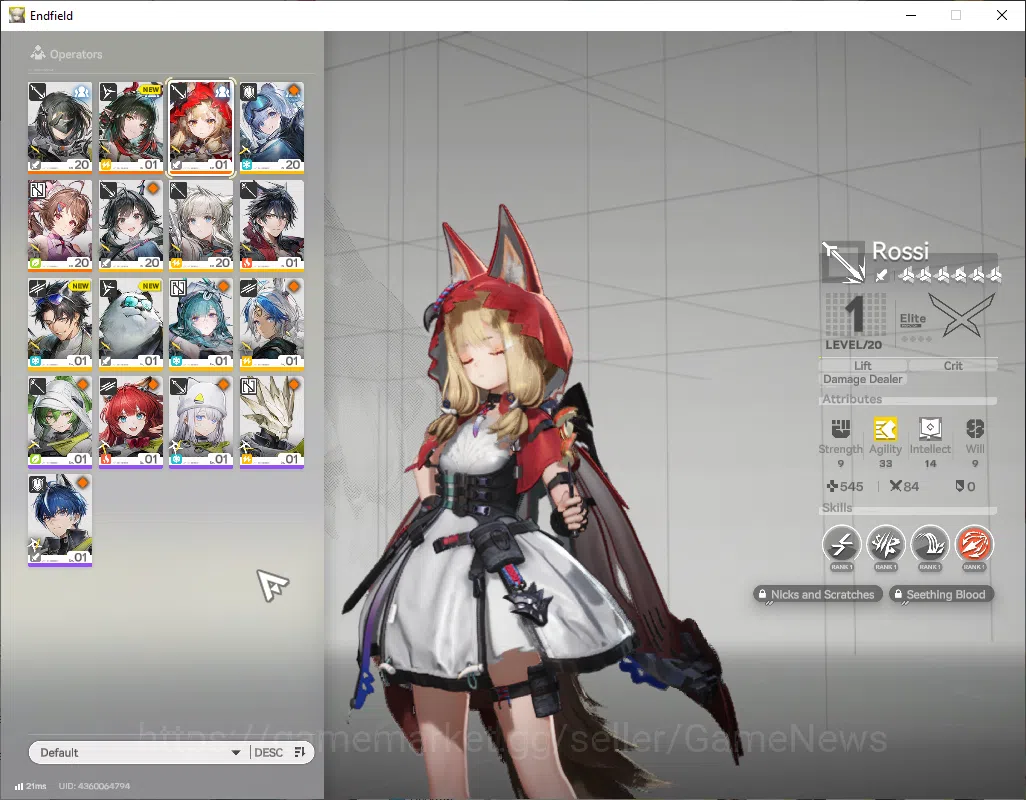Click the Elite crossed-swords emblem
Screen dimensions: 1026x800
[x=961, y=315]
